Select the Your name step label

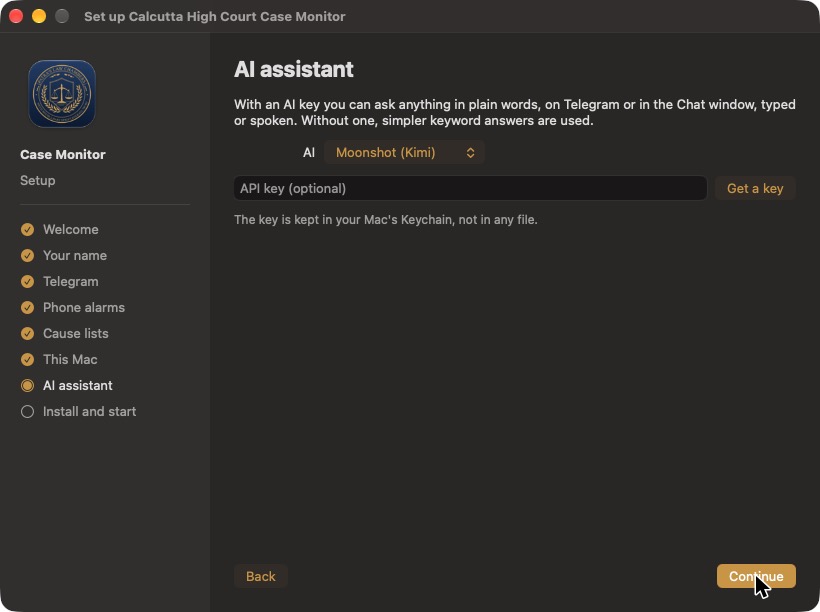coord(75,255)
